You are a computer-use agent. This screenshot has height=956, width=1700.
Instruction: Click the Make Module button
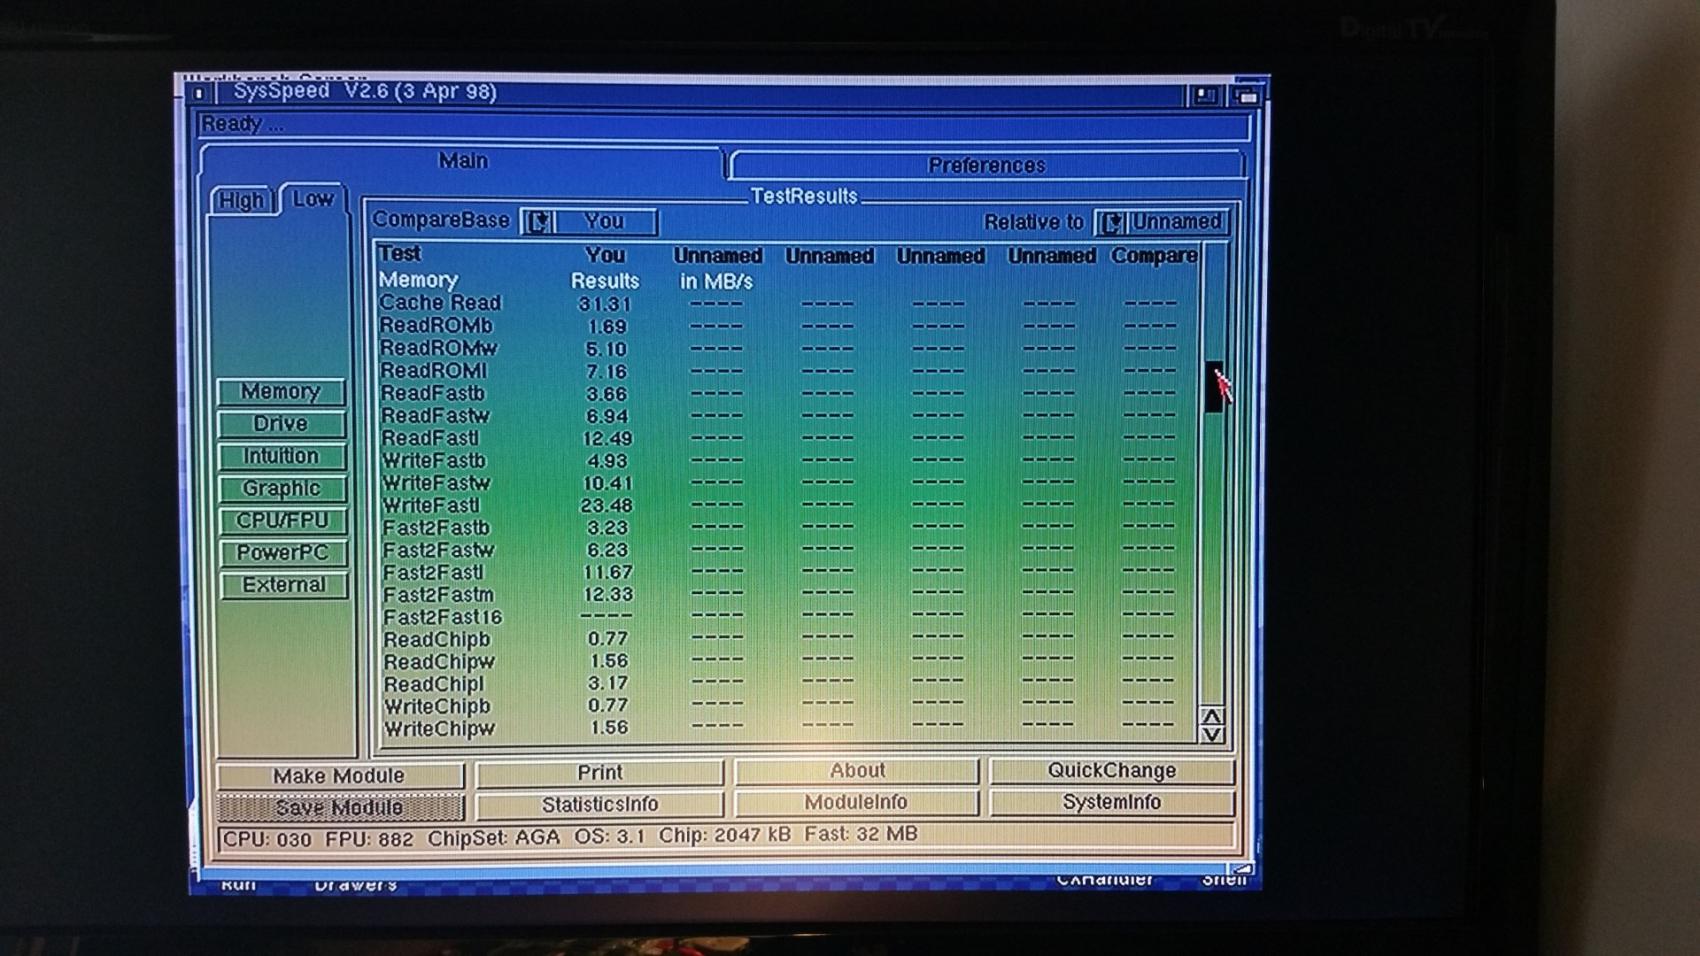click(339, 775)
